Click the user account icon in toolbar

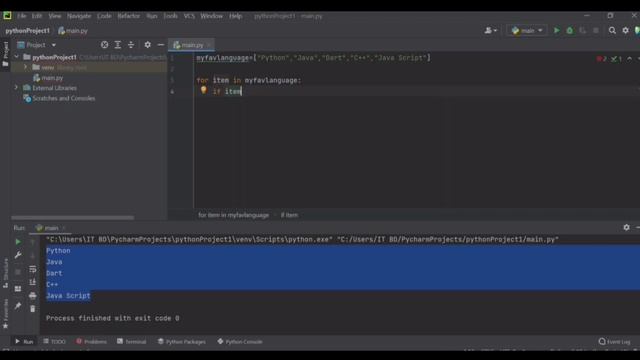pyautogui.click(x=490, y=31)
